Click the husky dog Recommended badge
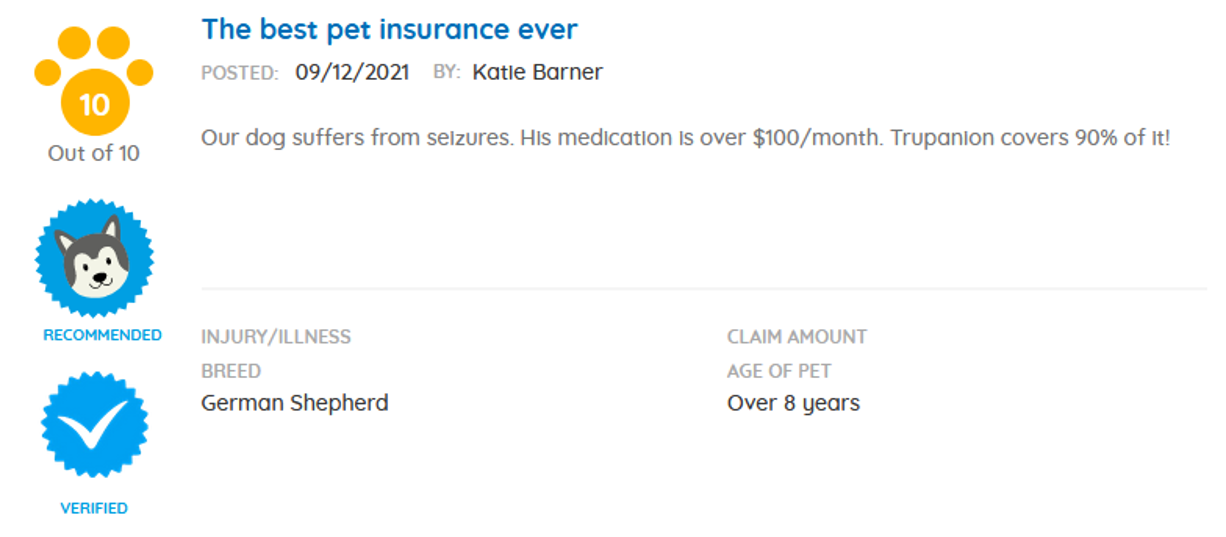 tap(95, 257)
